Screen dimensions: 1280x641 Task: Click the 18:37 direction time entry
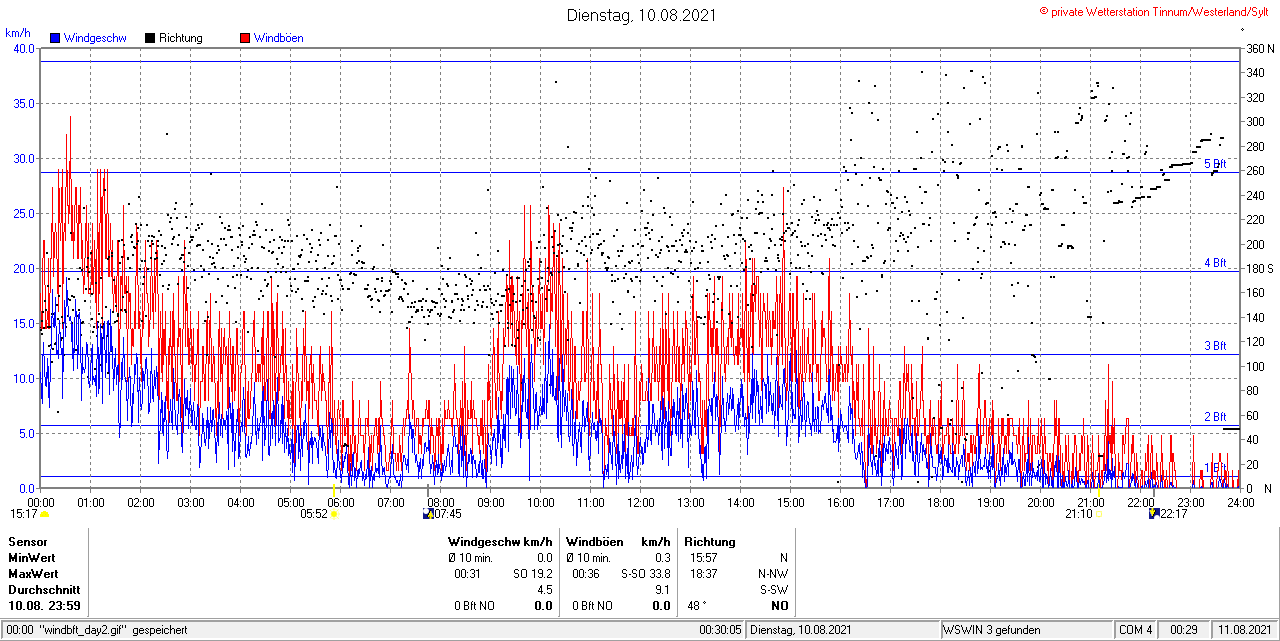(x=704, y=573)
